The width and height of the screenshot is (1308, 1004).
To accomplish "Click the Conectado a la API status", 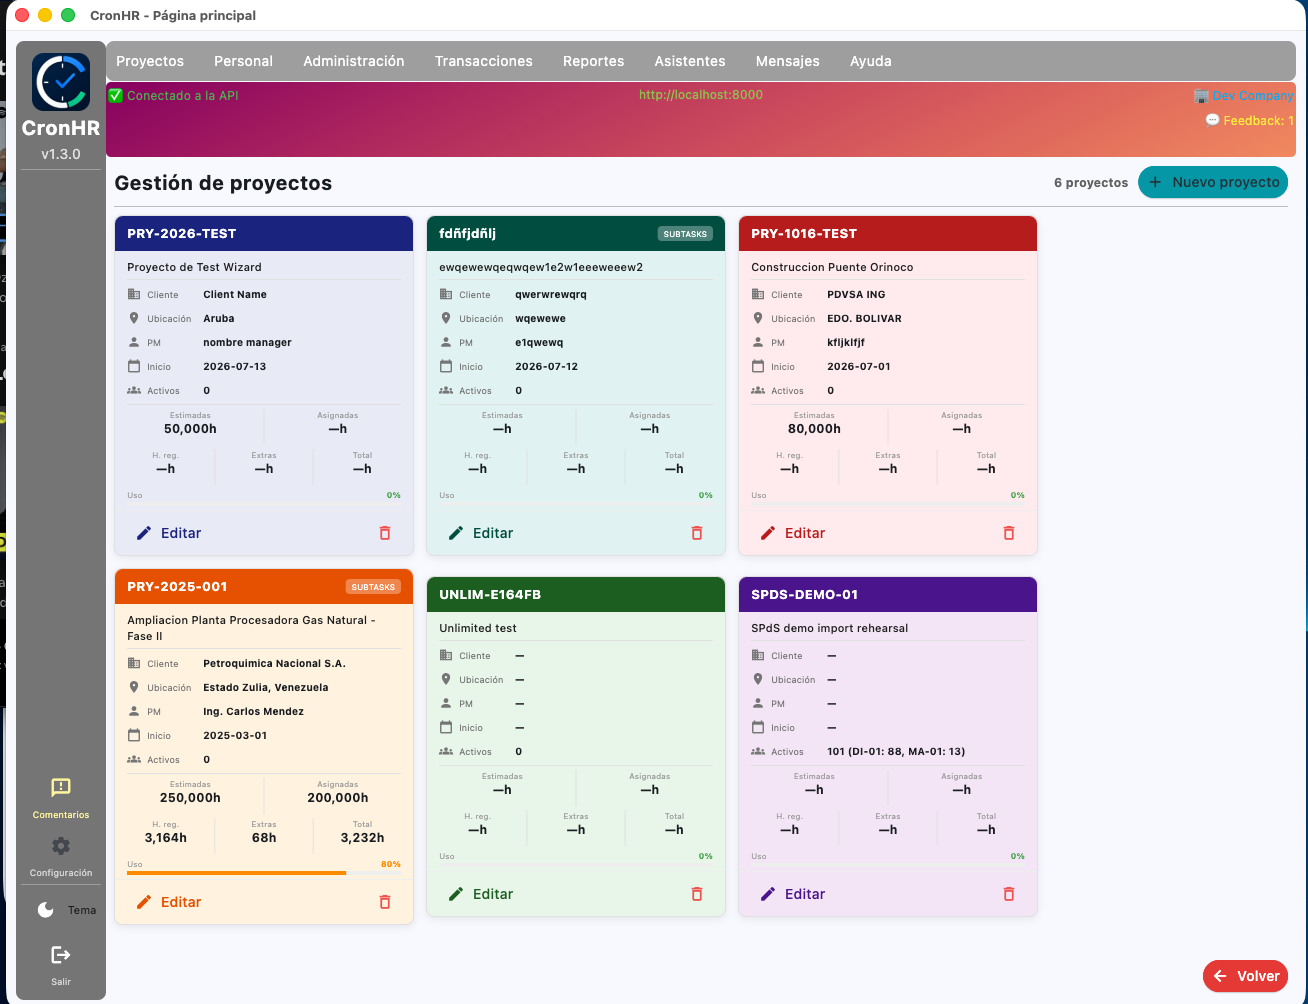I will point(173,95).
